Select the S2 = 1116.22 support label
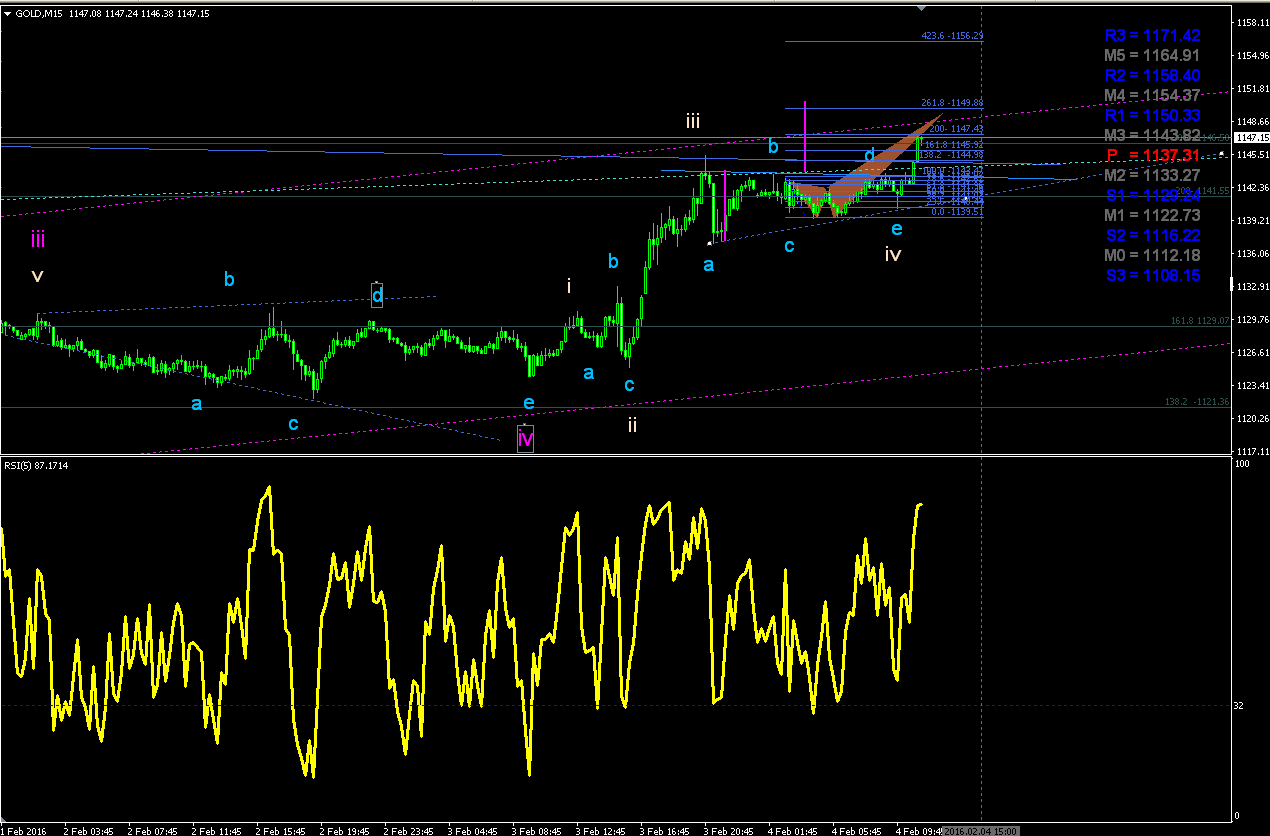The image size is (1270, 836). [x=1152, y=235]
